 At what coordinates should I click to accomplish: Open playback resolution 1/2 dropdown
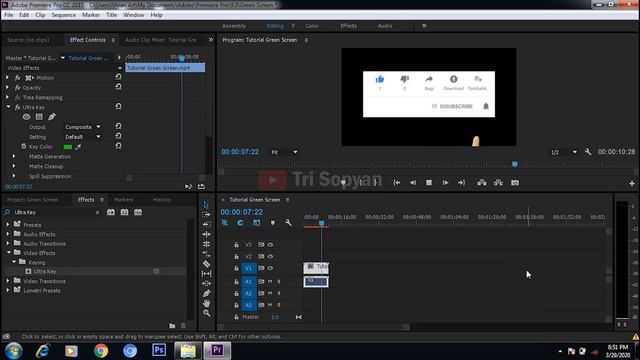(x=564, y=152)
